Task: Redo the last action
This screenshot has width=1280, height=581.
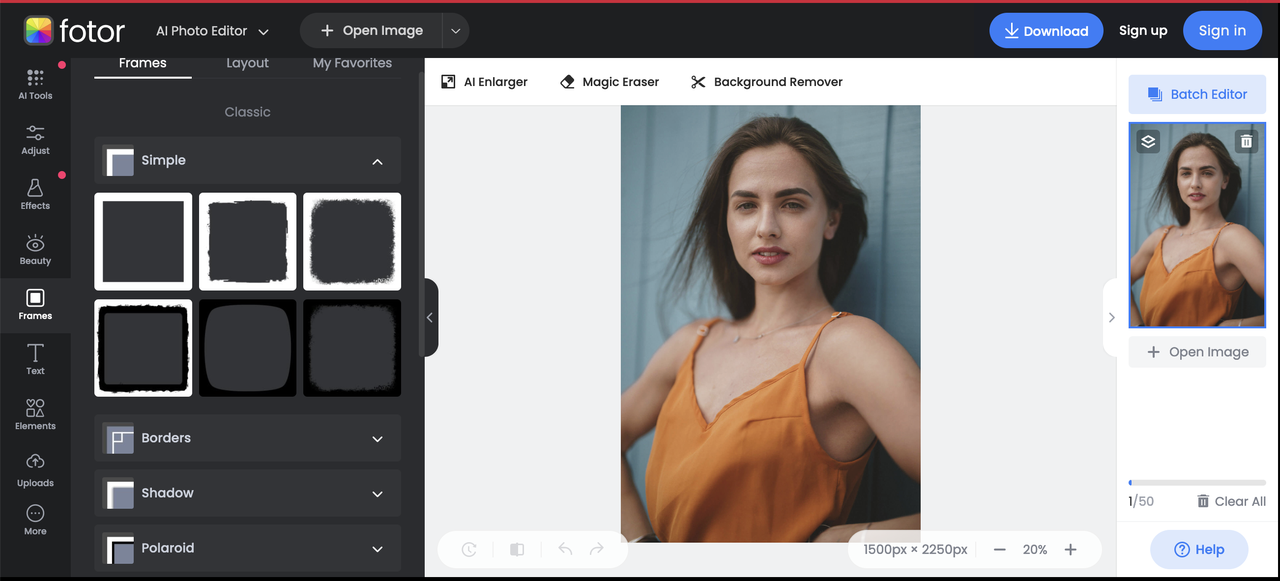Action: click(597, 549)
